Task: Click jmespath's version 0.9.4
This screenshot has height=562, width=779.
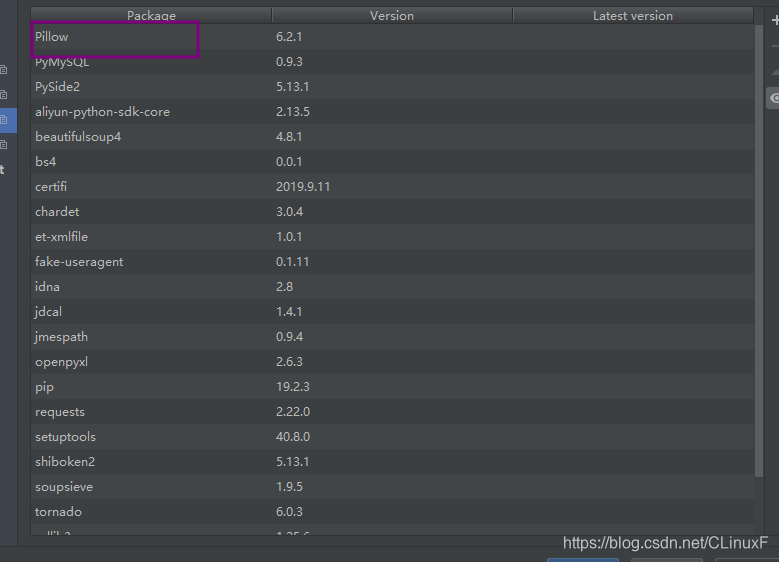Action: coord(289,337)
